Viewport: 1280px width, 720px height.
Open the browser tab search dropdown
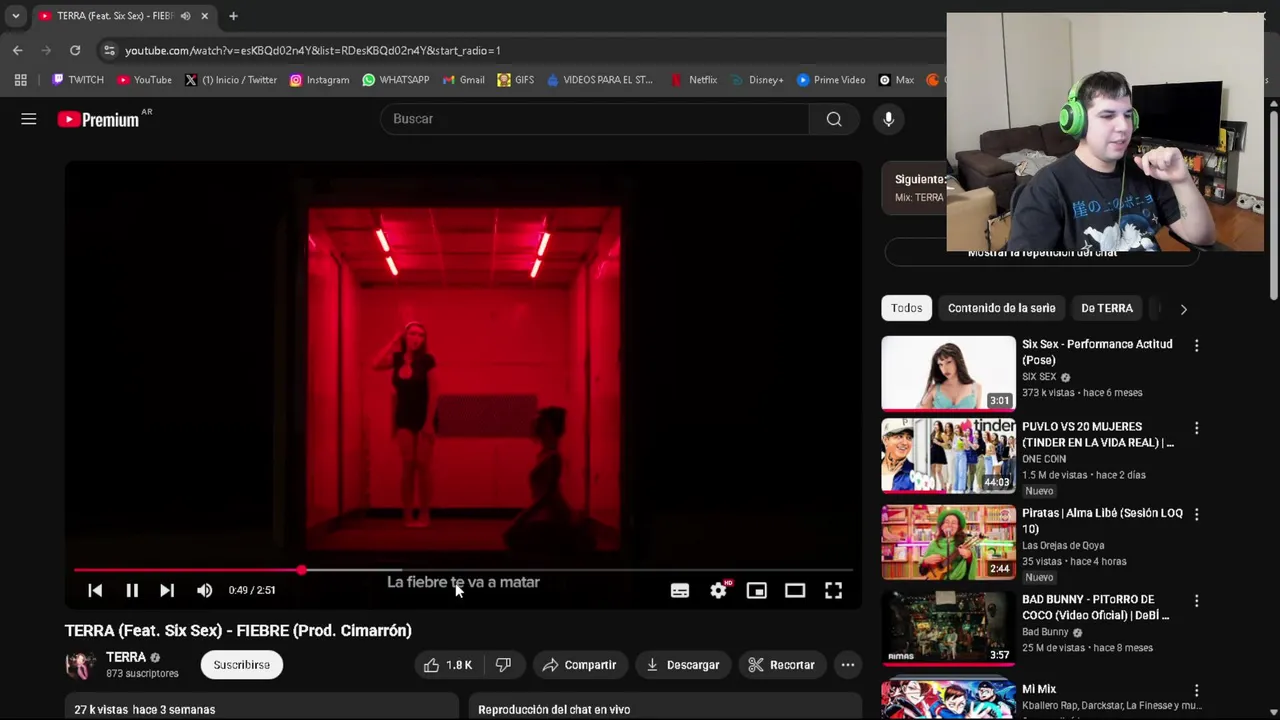point(15,16)
